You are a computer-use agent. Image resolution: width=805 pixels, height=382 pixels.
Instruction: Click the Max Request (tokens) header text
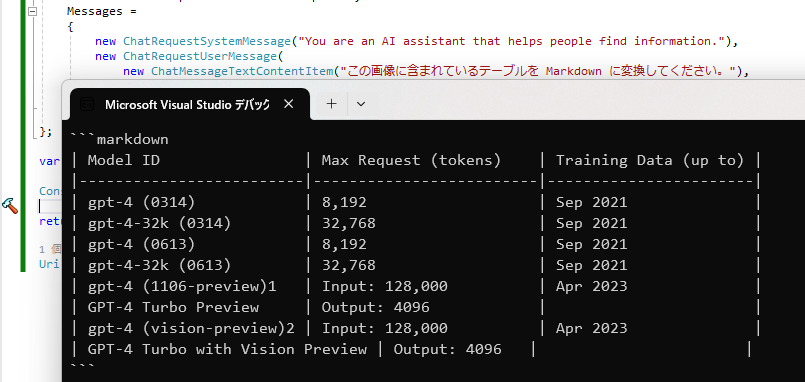pos(411,161)
